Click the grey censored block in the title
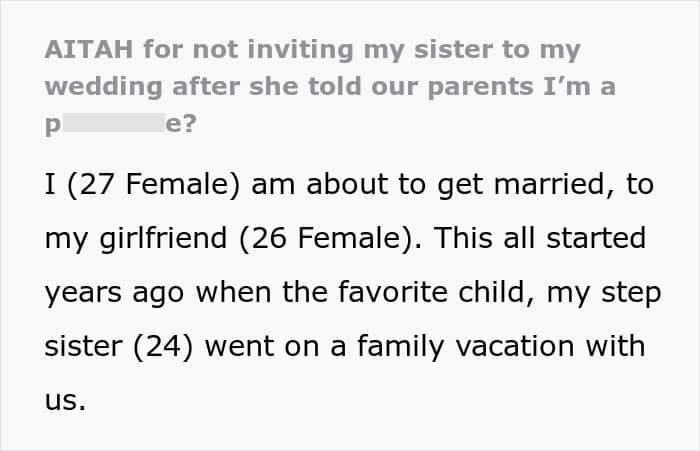Screen dimensions: 700x451 114,122
